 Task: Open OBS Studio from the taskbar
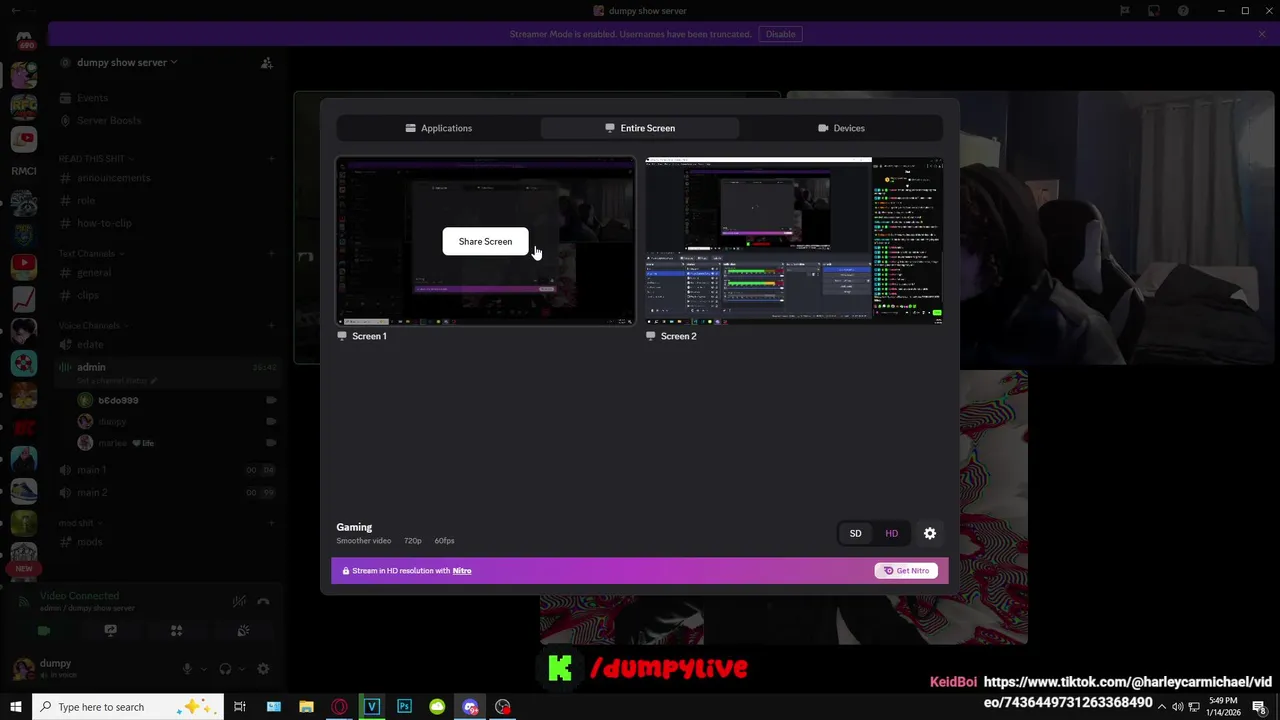pyautogui.click(x=503, y=707)
